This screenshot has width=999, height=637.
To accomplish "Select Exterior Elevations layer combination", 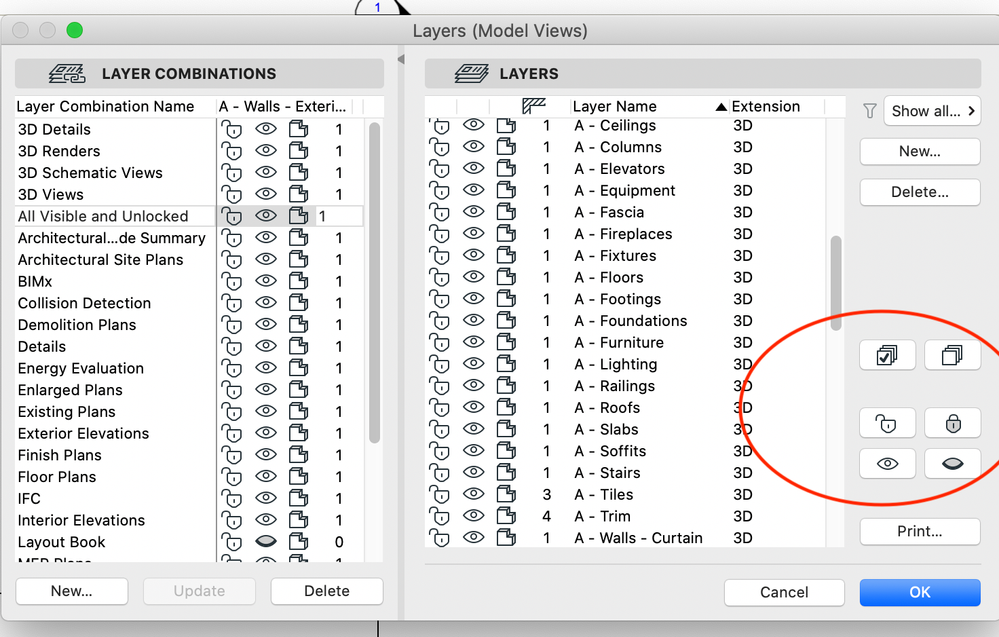I will 83,433.
